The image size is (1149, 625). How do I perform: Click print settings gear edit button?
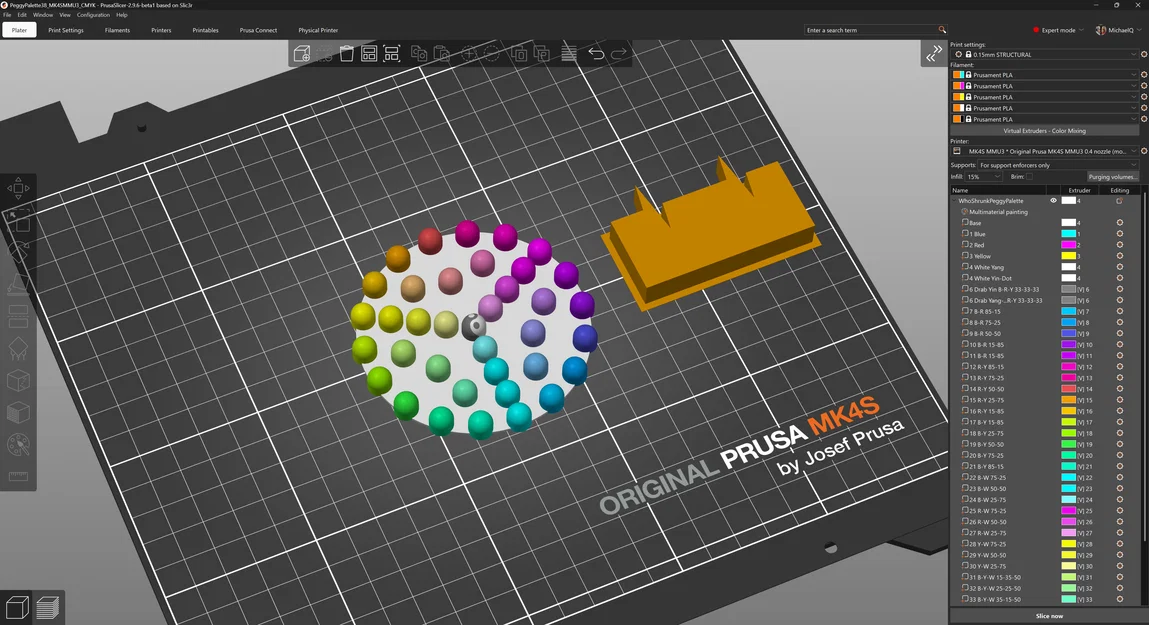(1144, 54)
